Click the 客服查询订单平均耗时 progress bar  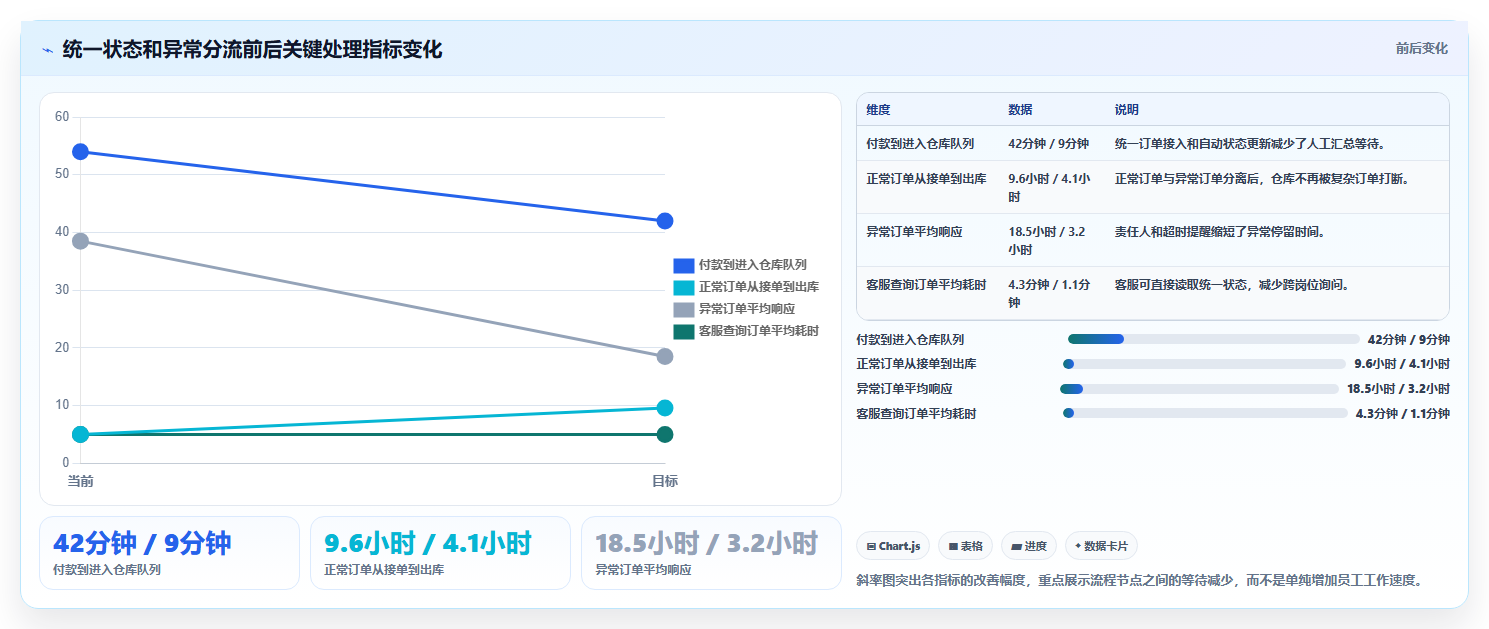[1205, 413]
